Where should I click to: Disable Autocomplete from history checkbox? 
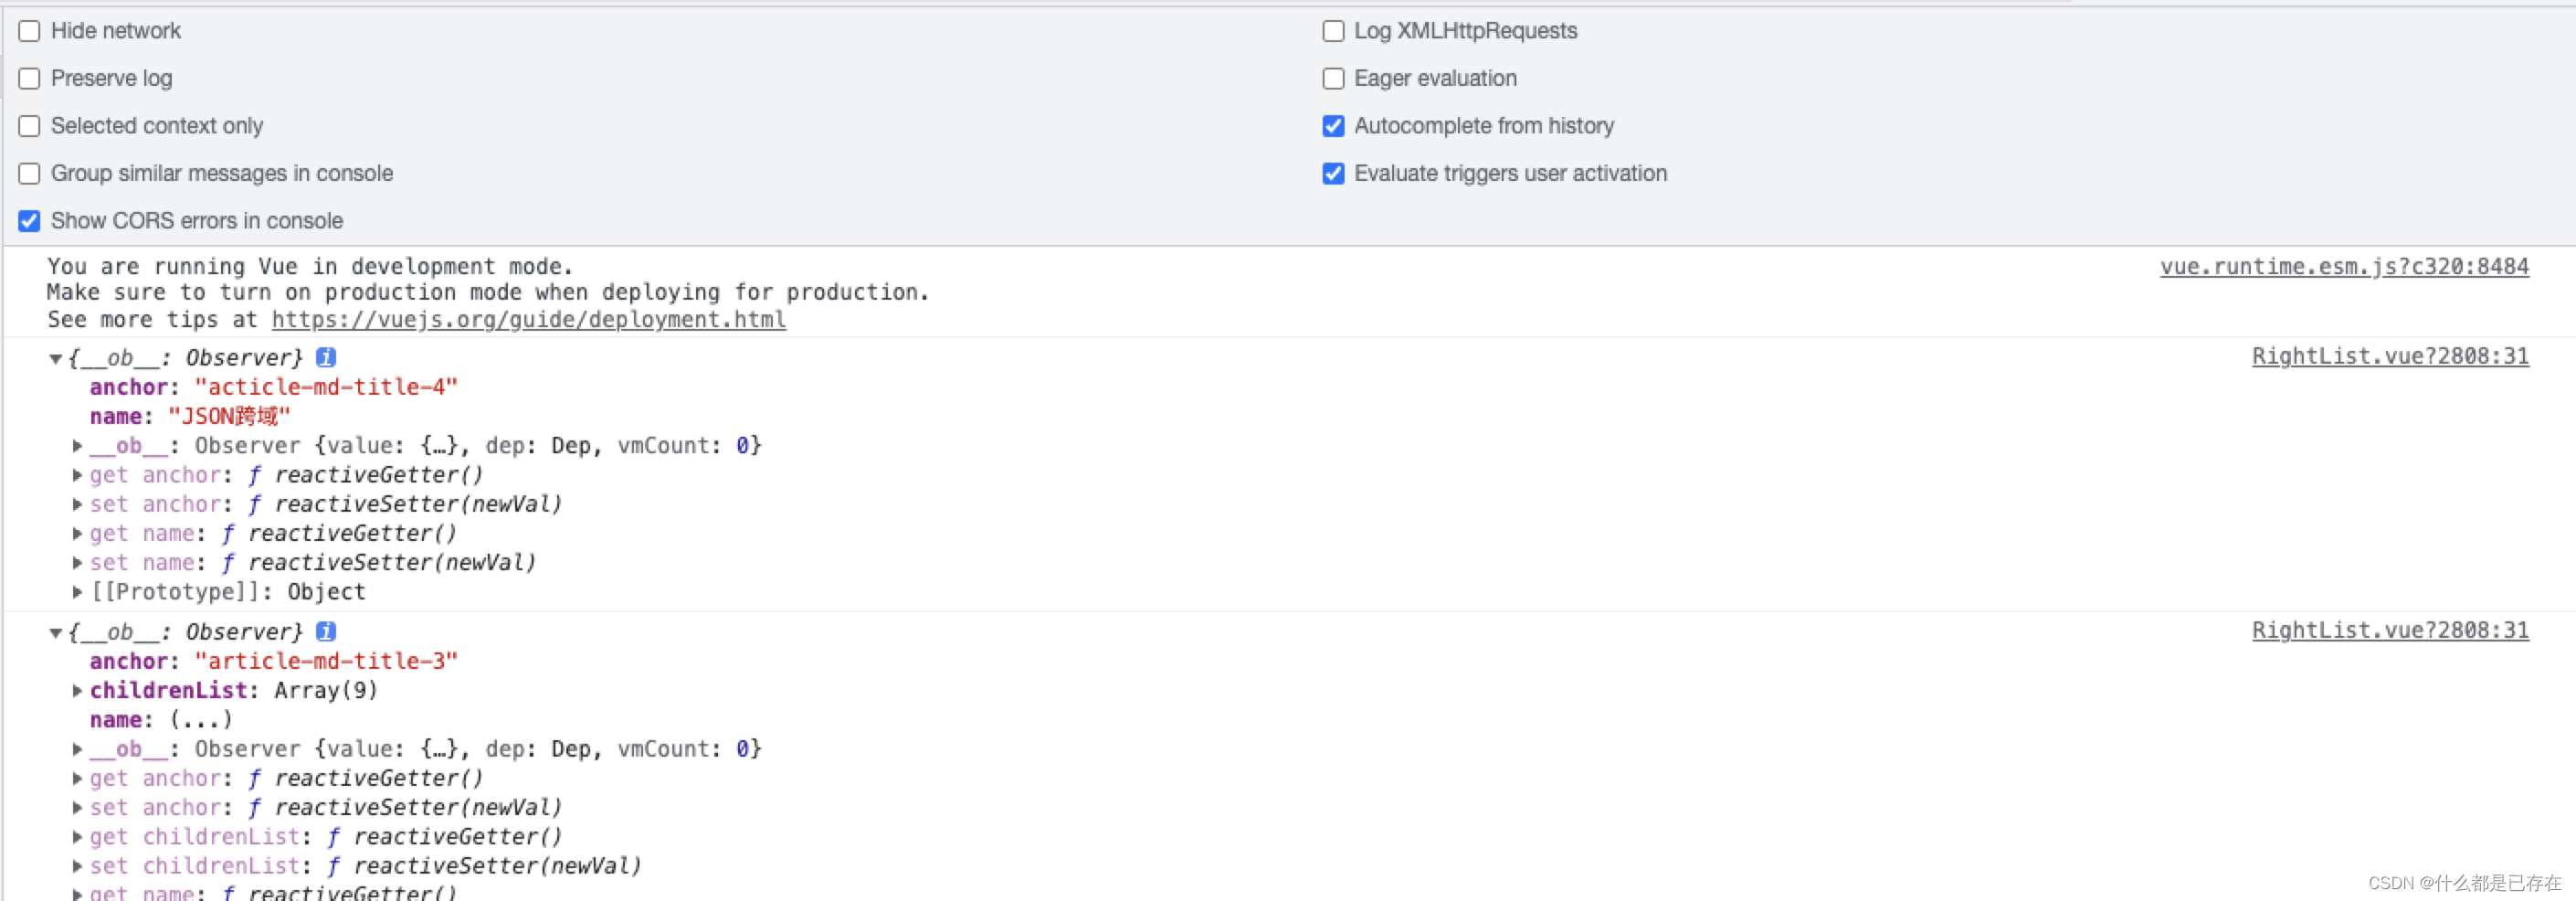1333,126
